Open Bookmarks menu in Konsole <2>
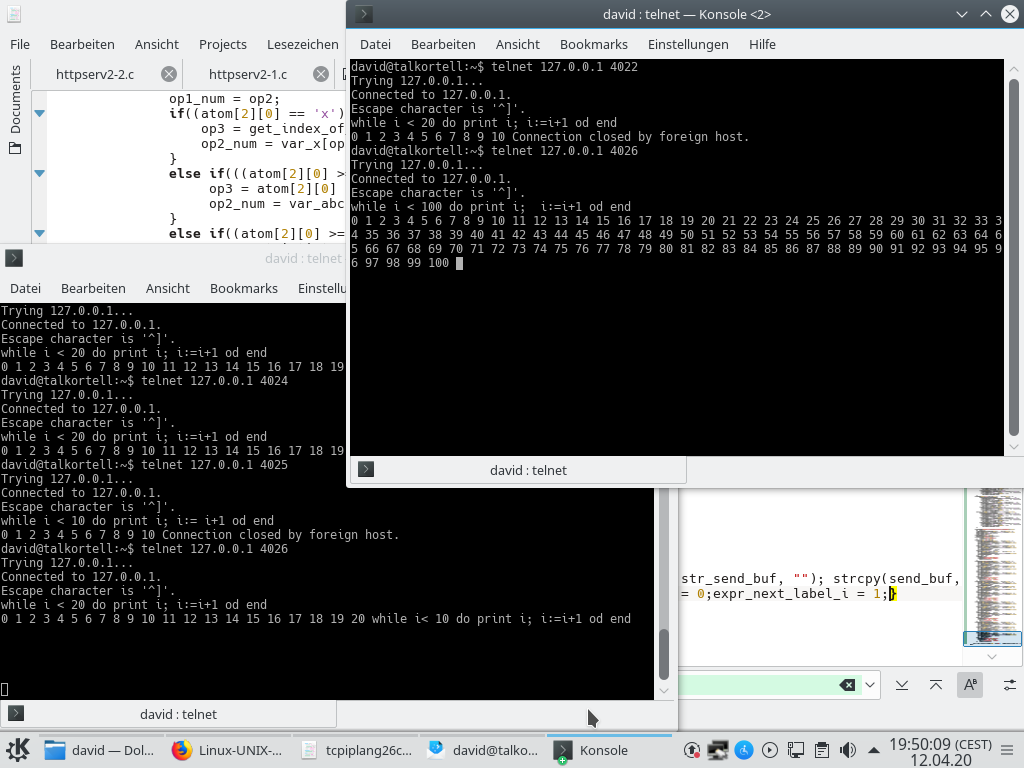The height and width of the screenshot is (768, 1024). pyautogui.click(x=593, y=44)
